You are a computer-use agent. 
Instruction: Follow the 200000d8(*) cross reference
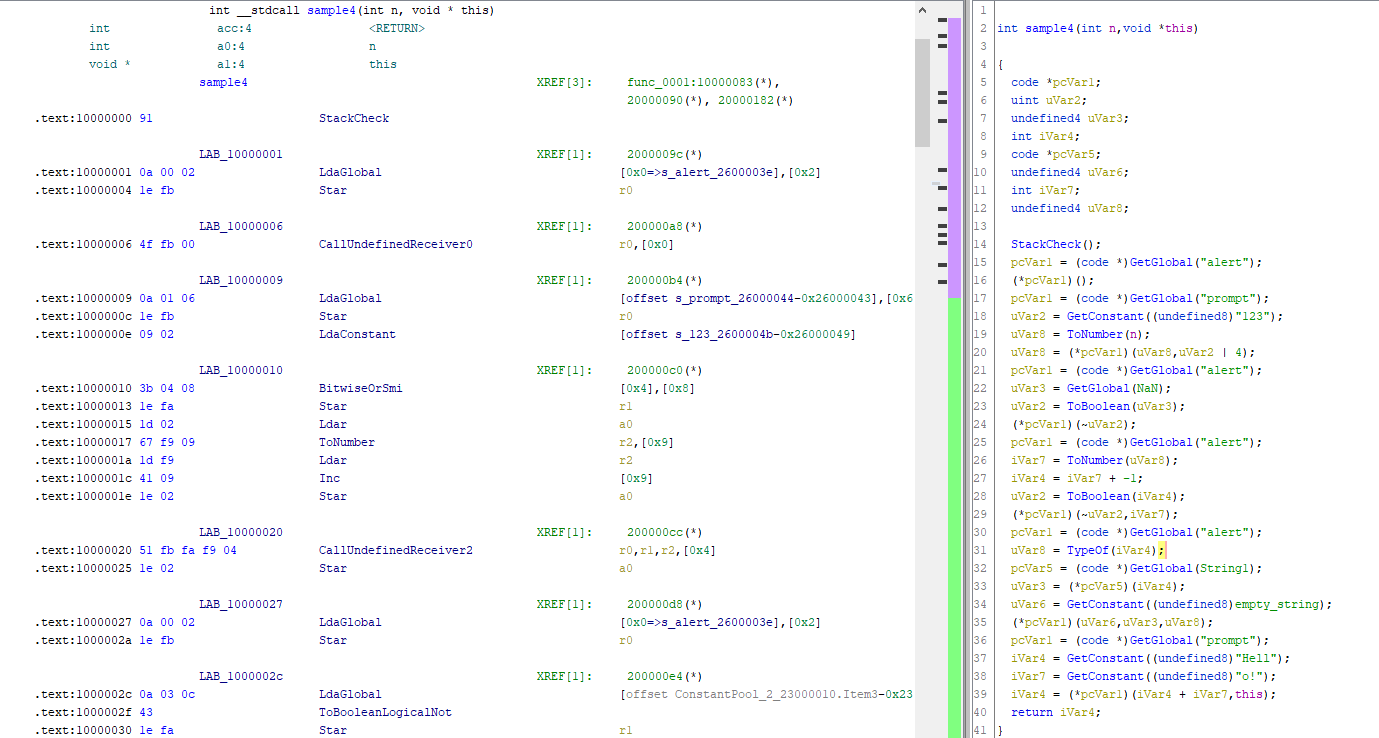(x=665, y=604)
